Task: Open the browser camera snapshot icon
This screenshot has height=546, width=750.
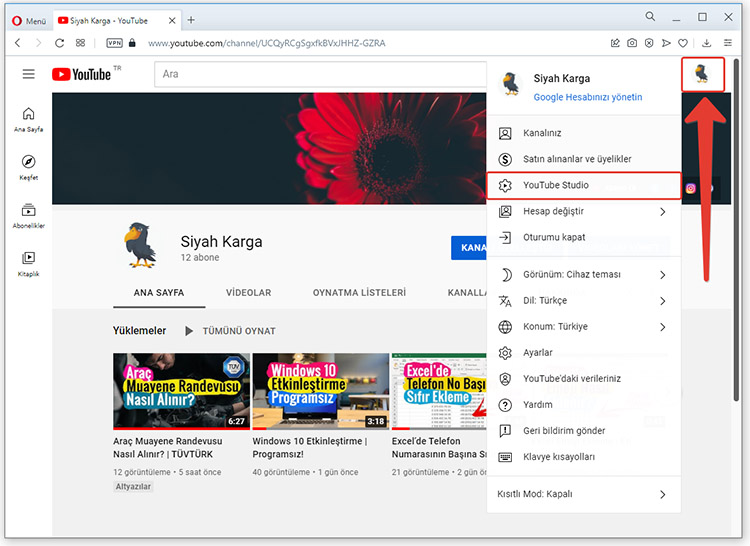Action: (632, 43)
